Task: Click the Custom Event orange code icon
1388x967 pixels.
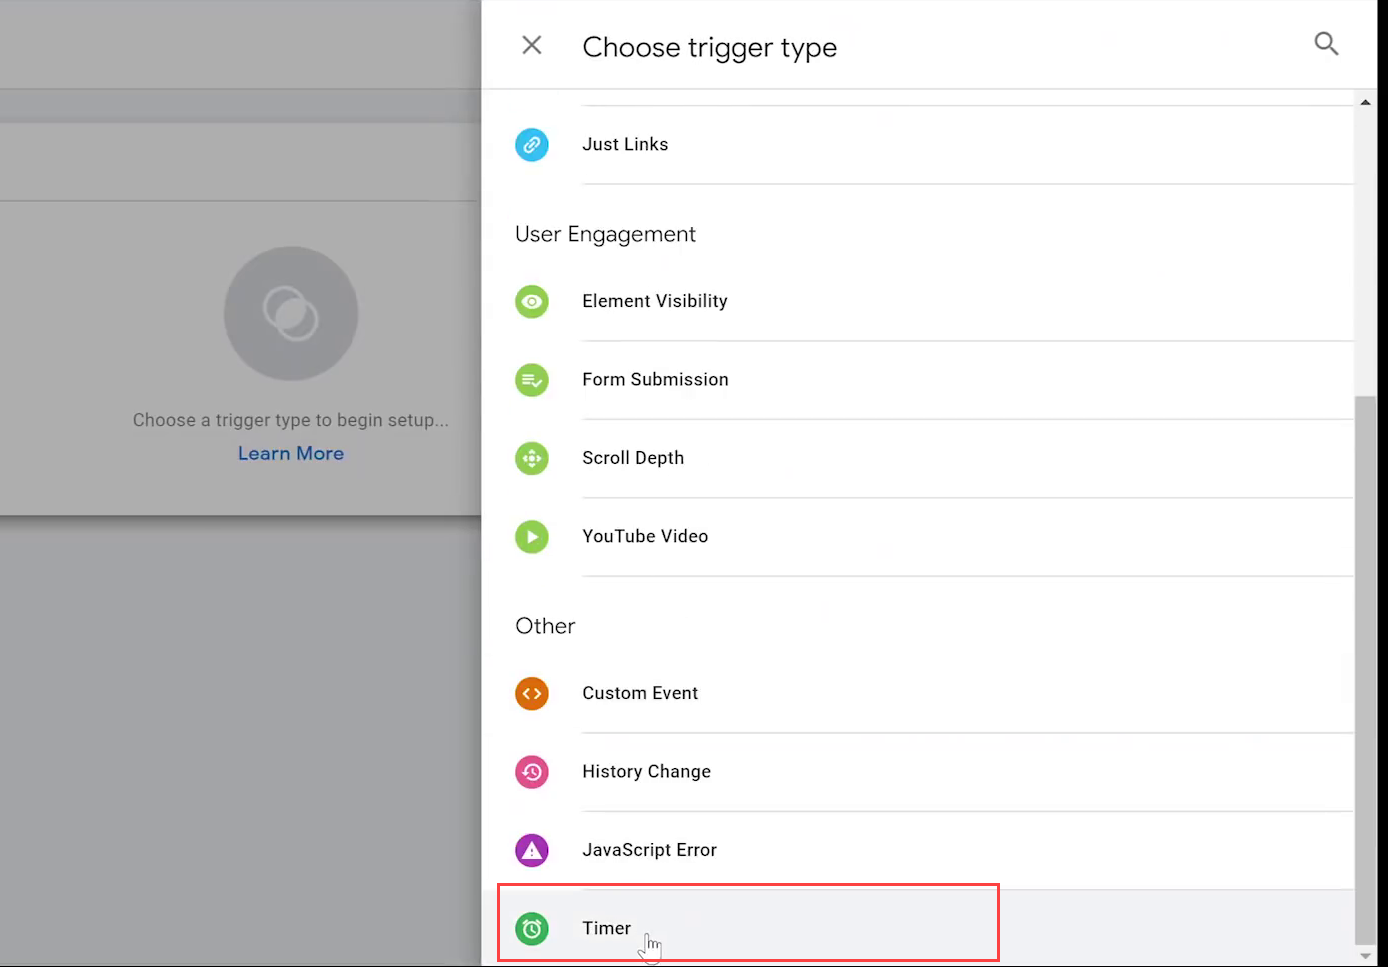Action: pos(532,693)
